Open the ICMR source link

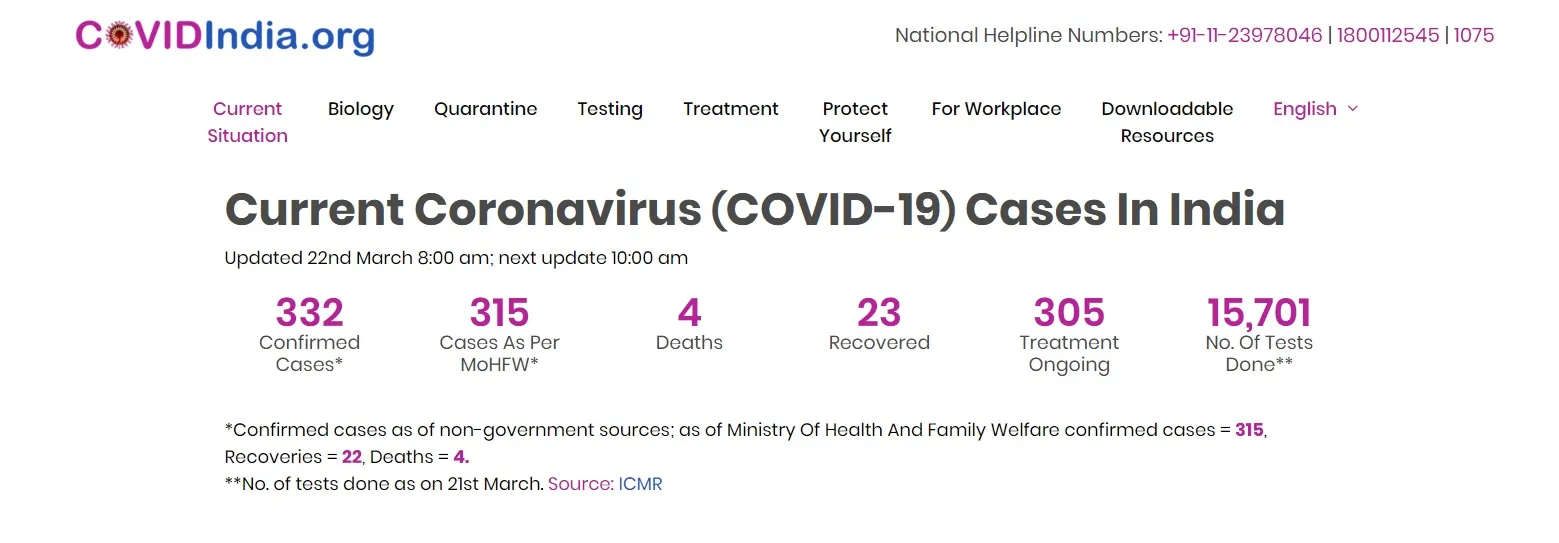coord(640,484)
